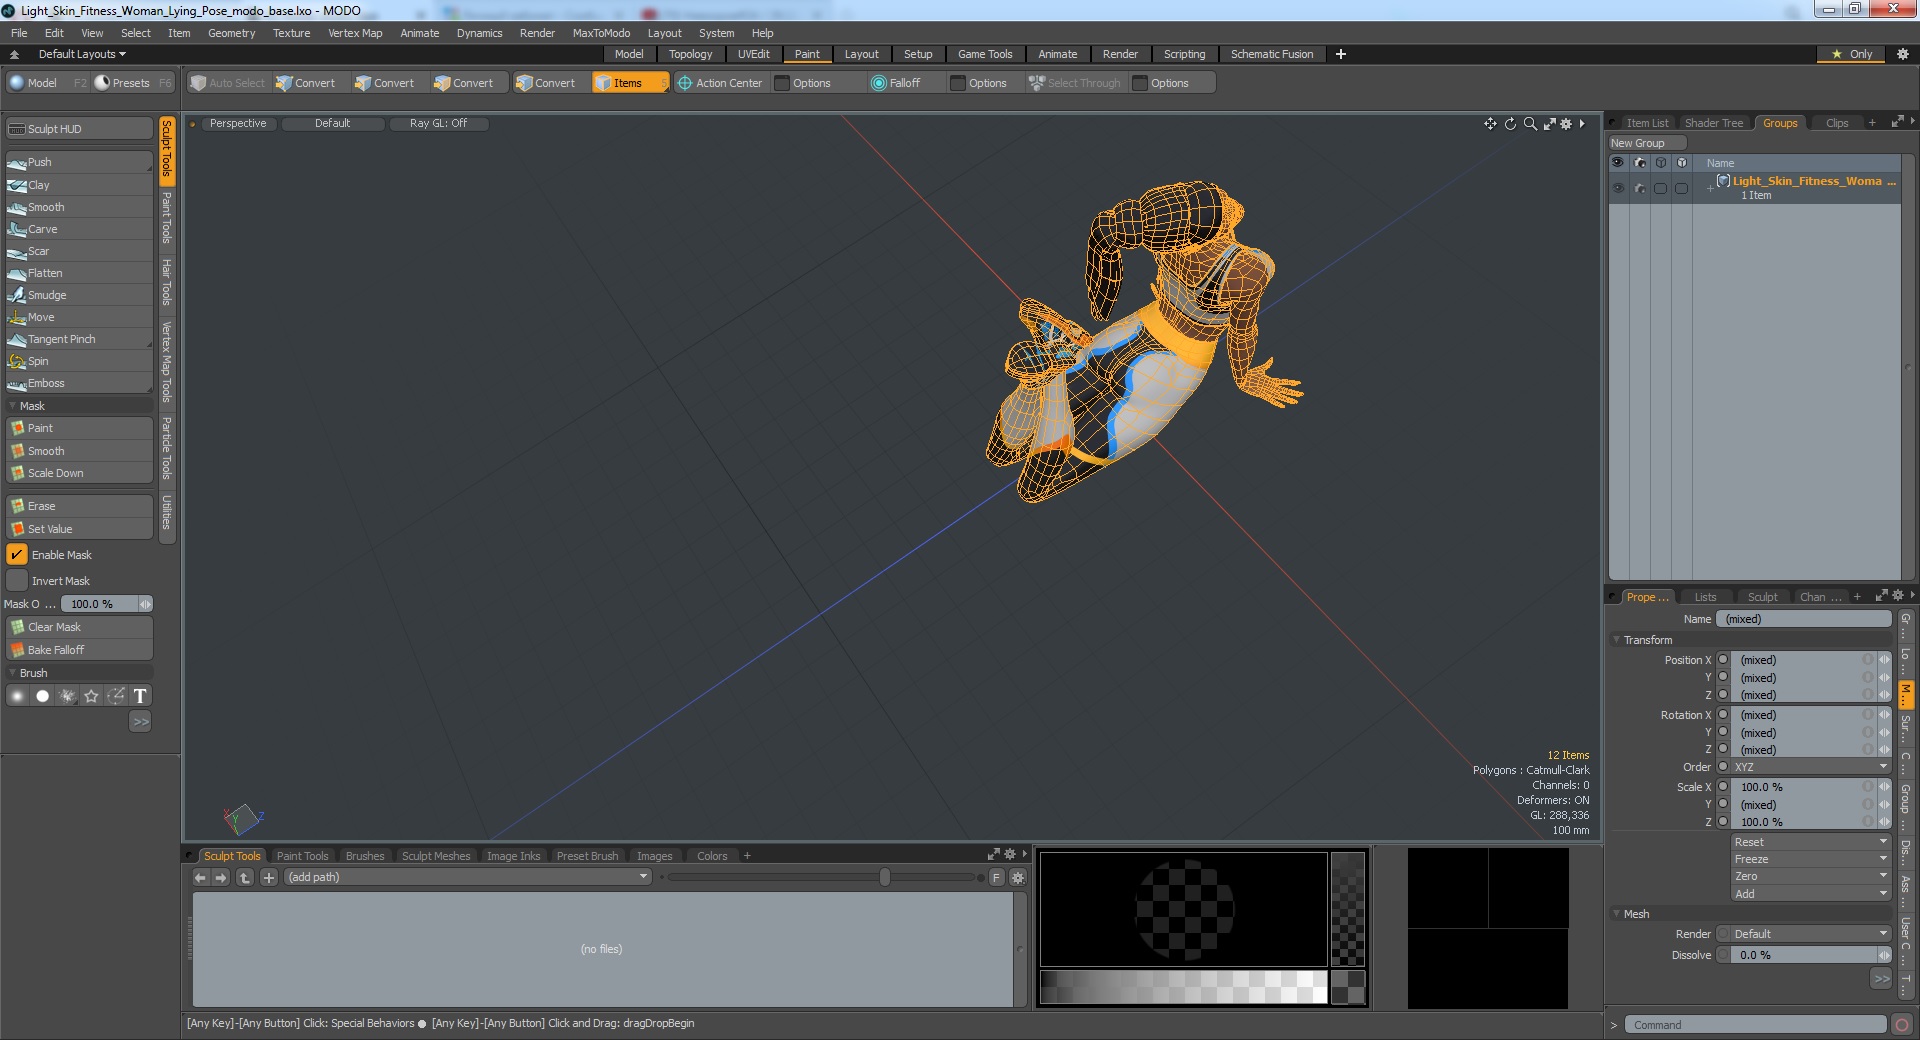This screenshot has width=1920, height=1040.
Task: Click the viewport zoom magnifier icon
Action: [1530, 124]
